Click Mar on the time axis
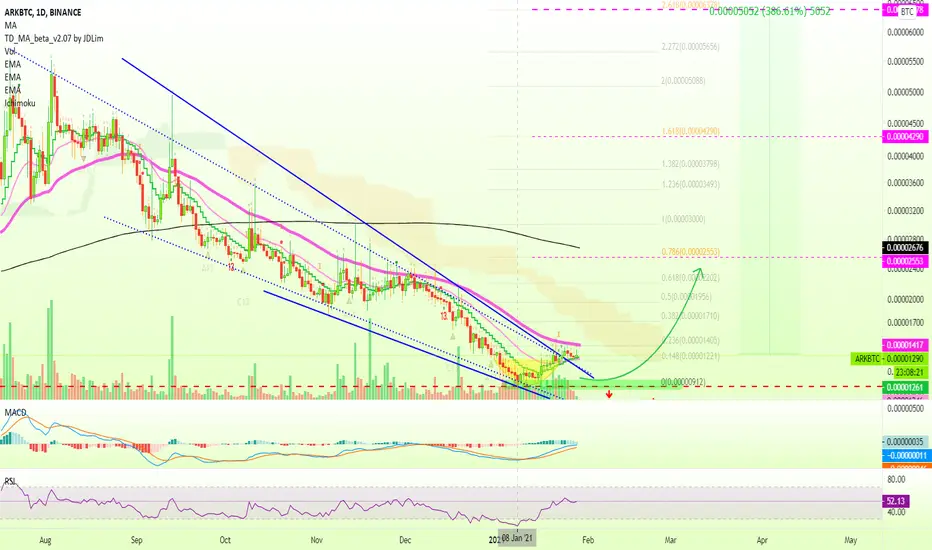 click(x=670, y=540)
